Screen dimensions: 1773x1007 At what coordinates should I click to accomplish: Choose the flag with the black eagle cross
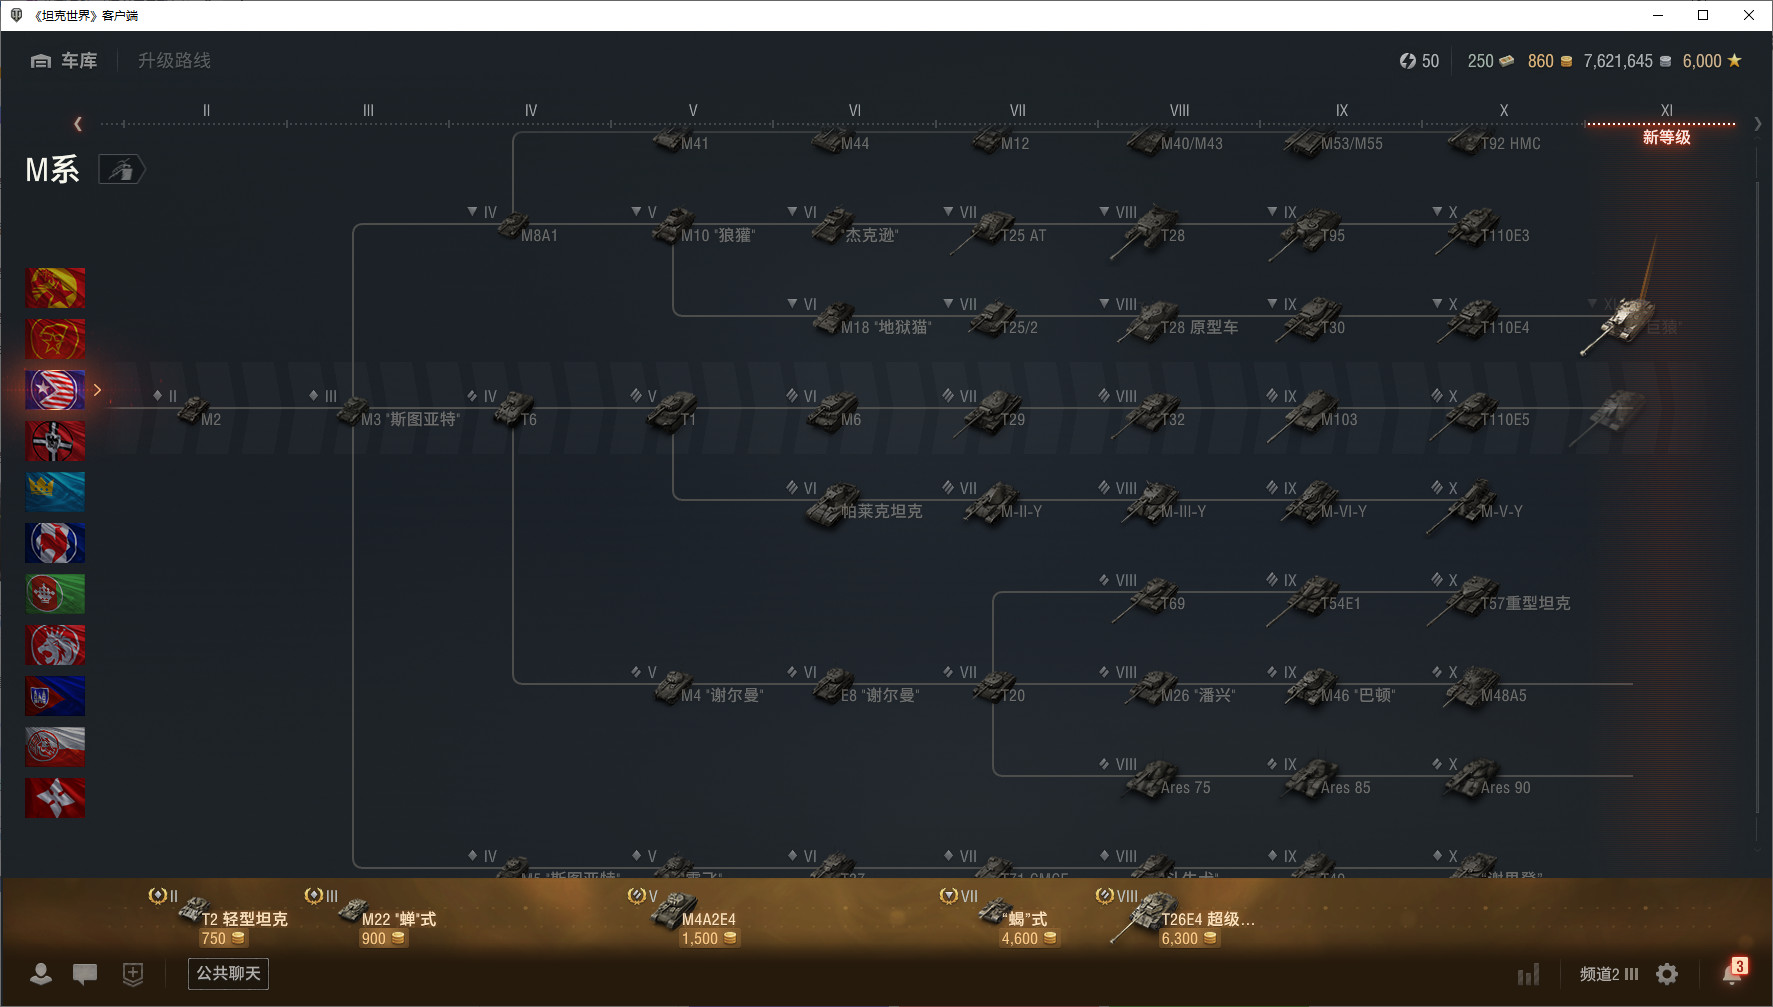pos(55,441)
